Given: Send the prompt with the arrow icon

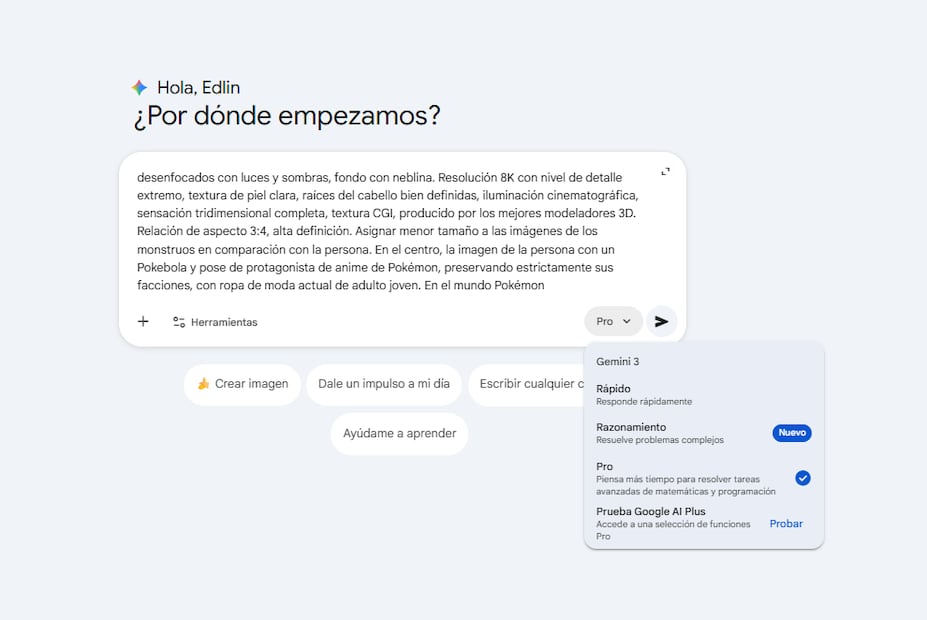Looking at the screenshot, I should [x=661, y=321].
